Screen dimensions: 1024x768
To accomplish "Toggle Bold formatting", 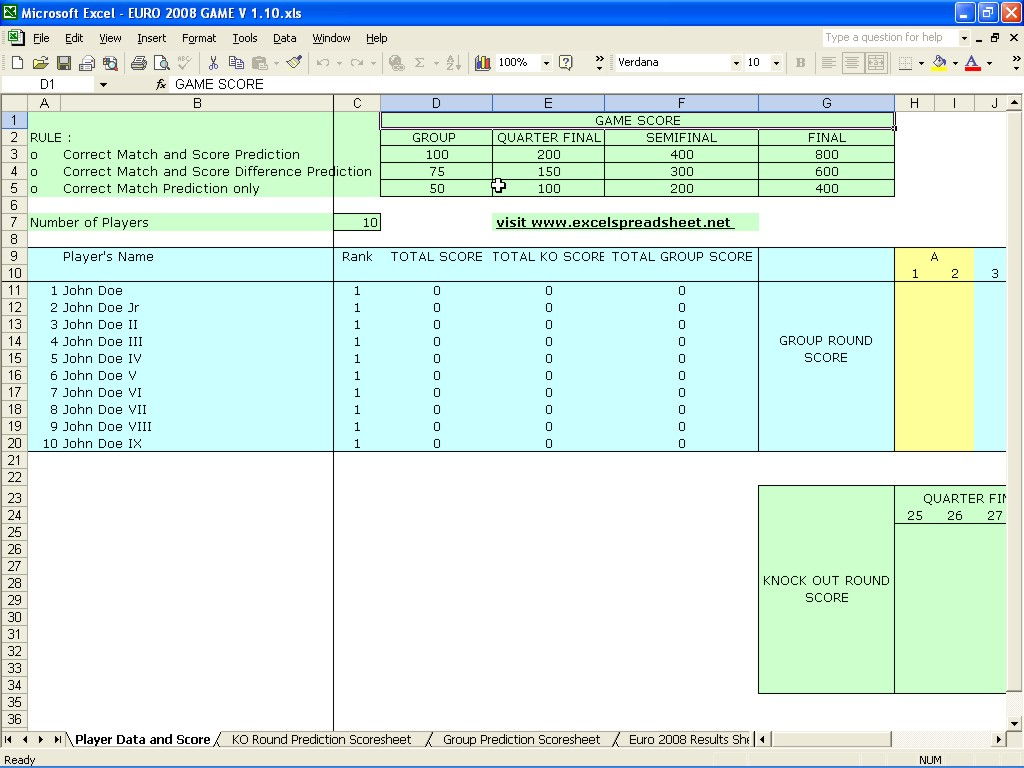I will click(x=800, y=63).
